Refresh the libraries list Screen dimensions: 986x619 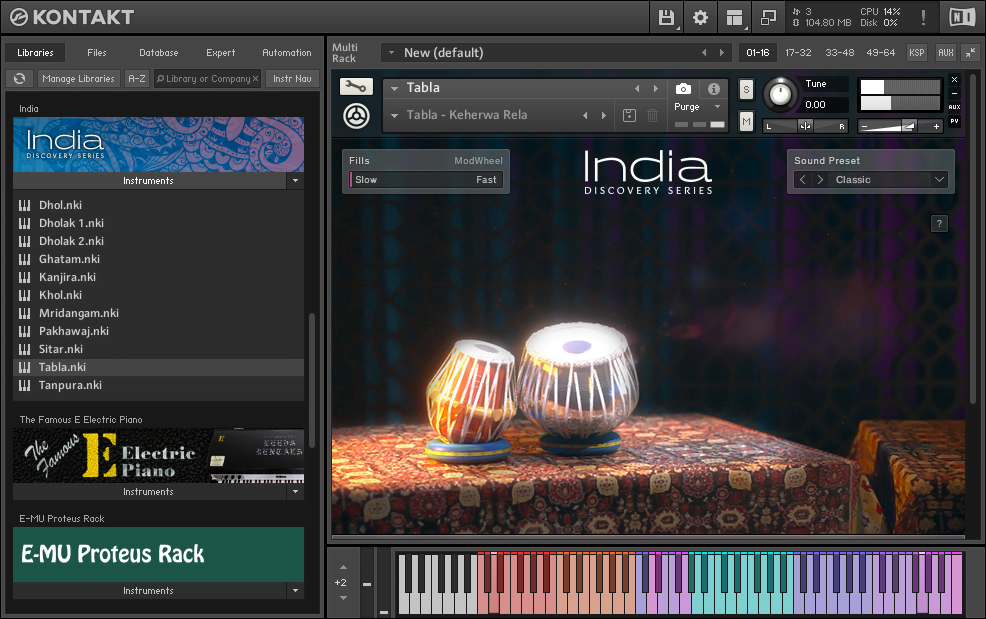pos(19,79)
